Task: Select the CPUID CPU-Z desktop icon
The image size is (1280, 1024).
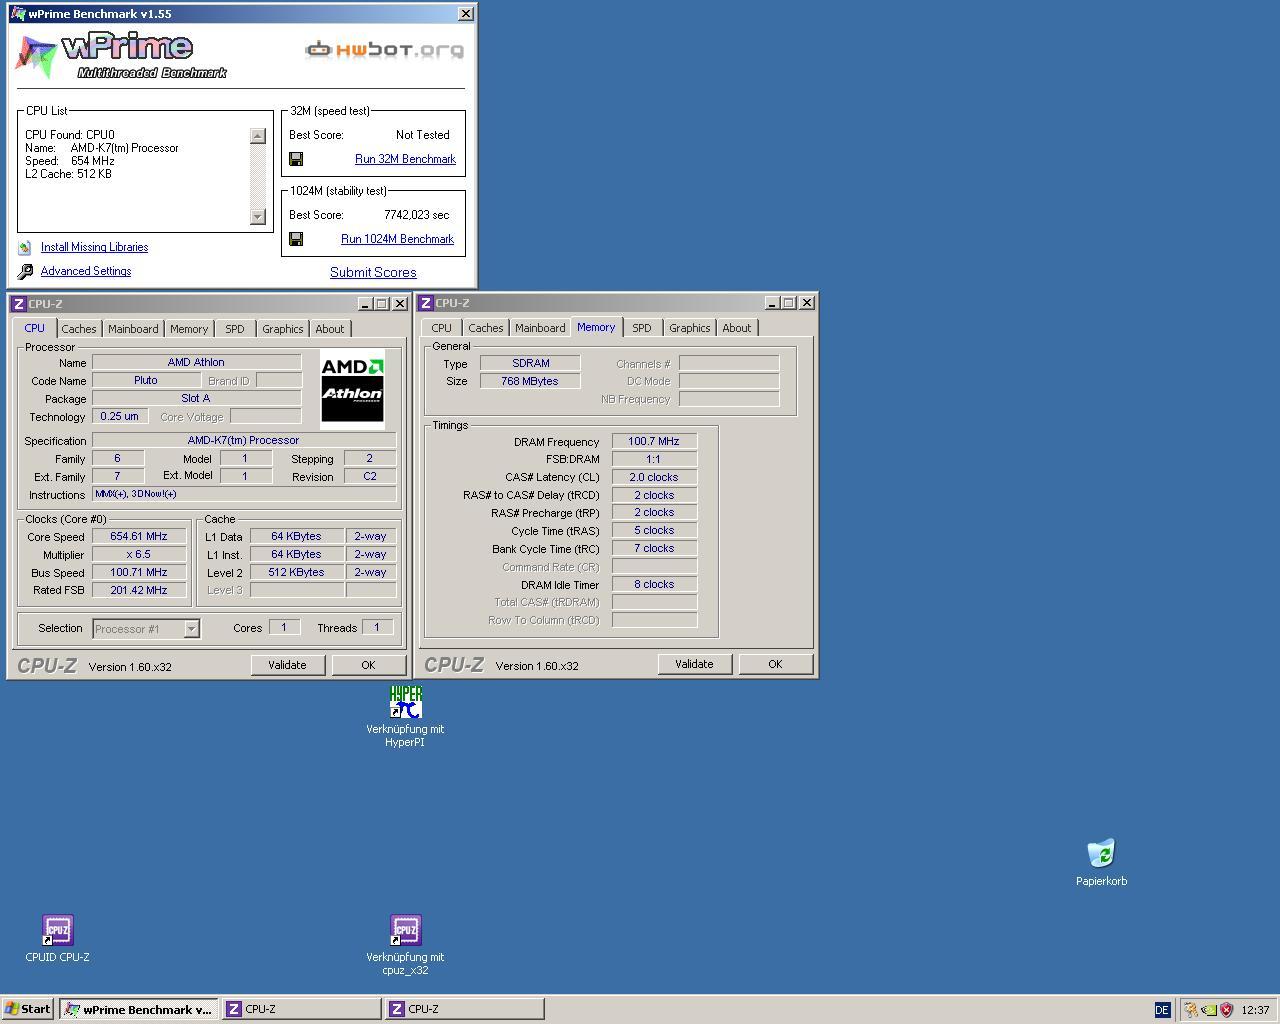Action: coord(57,929)
